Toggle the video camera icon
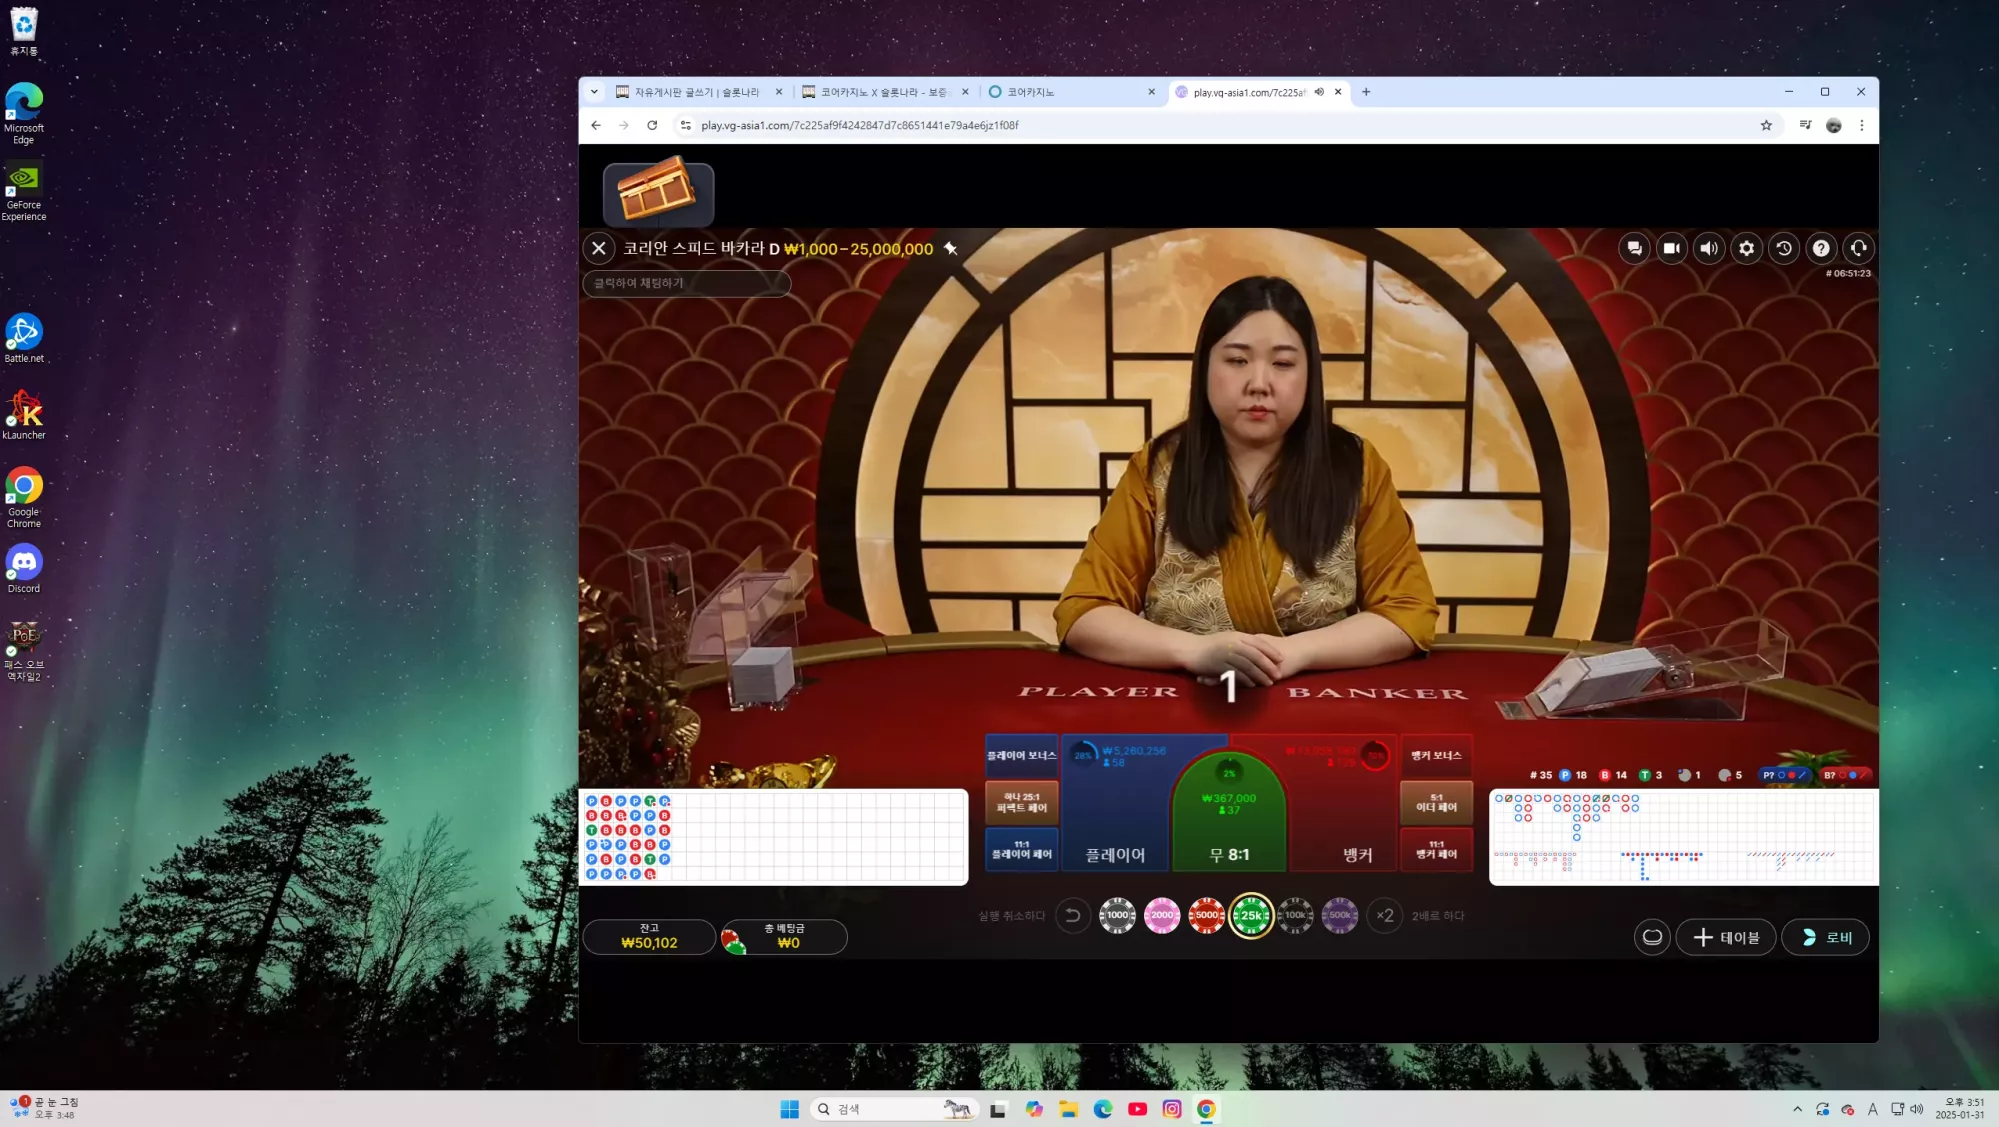Viewport: 1999px width, 1127px height. [1671, 249]
